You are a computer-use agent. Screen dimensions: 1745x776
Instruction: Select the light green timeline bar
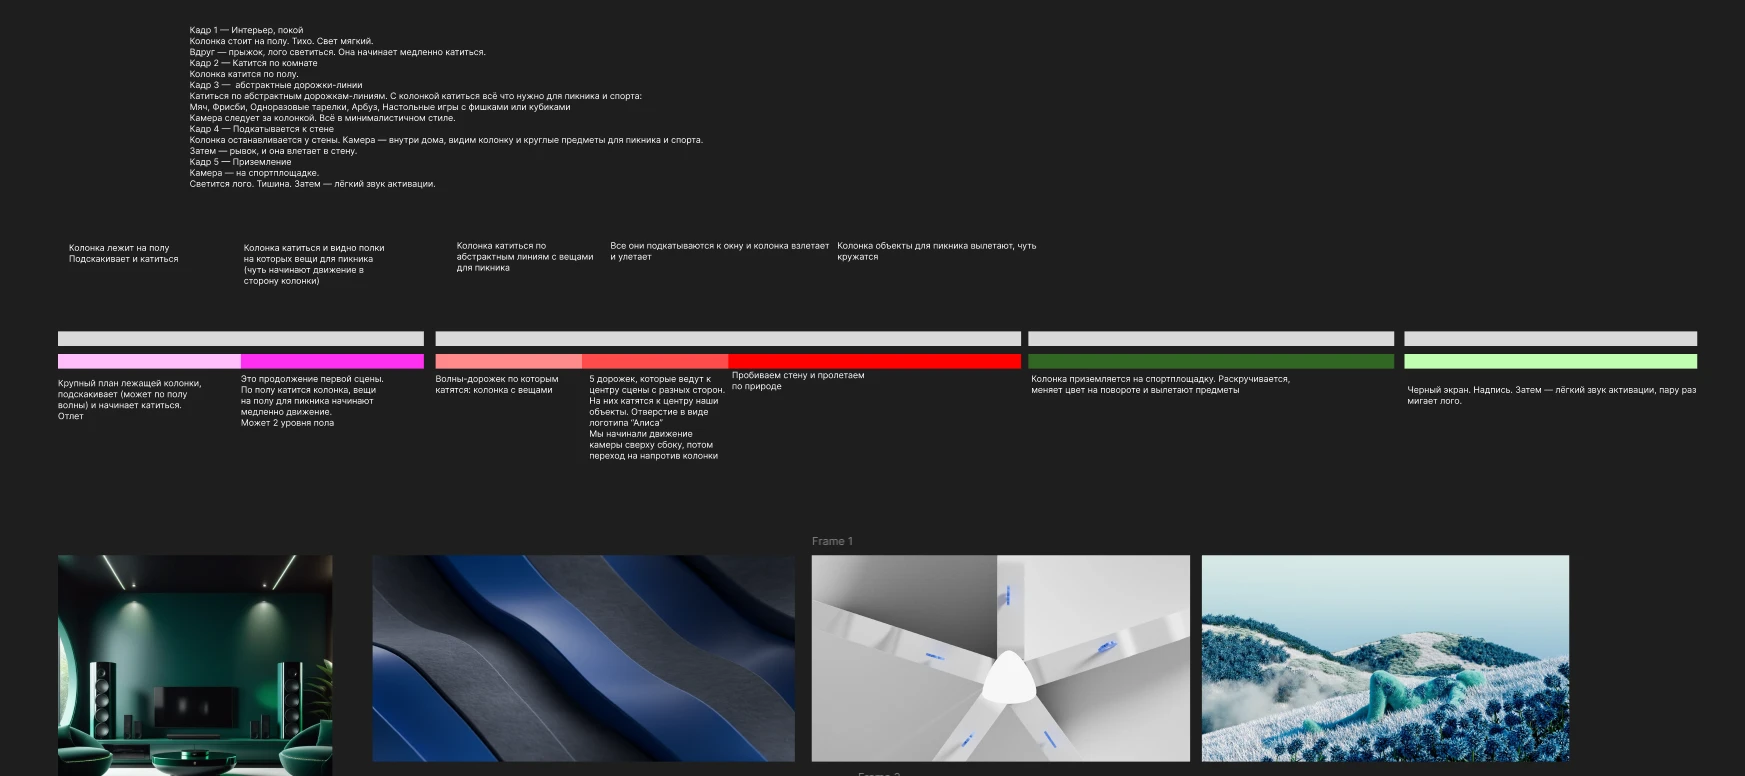pyautogui.click(x=1550, y=361)
